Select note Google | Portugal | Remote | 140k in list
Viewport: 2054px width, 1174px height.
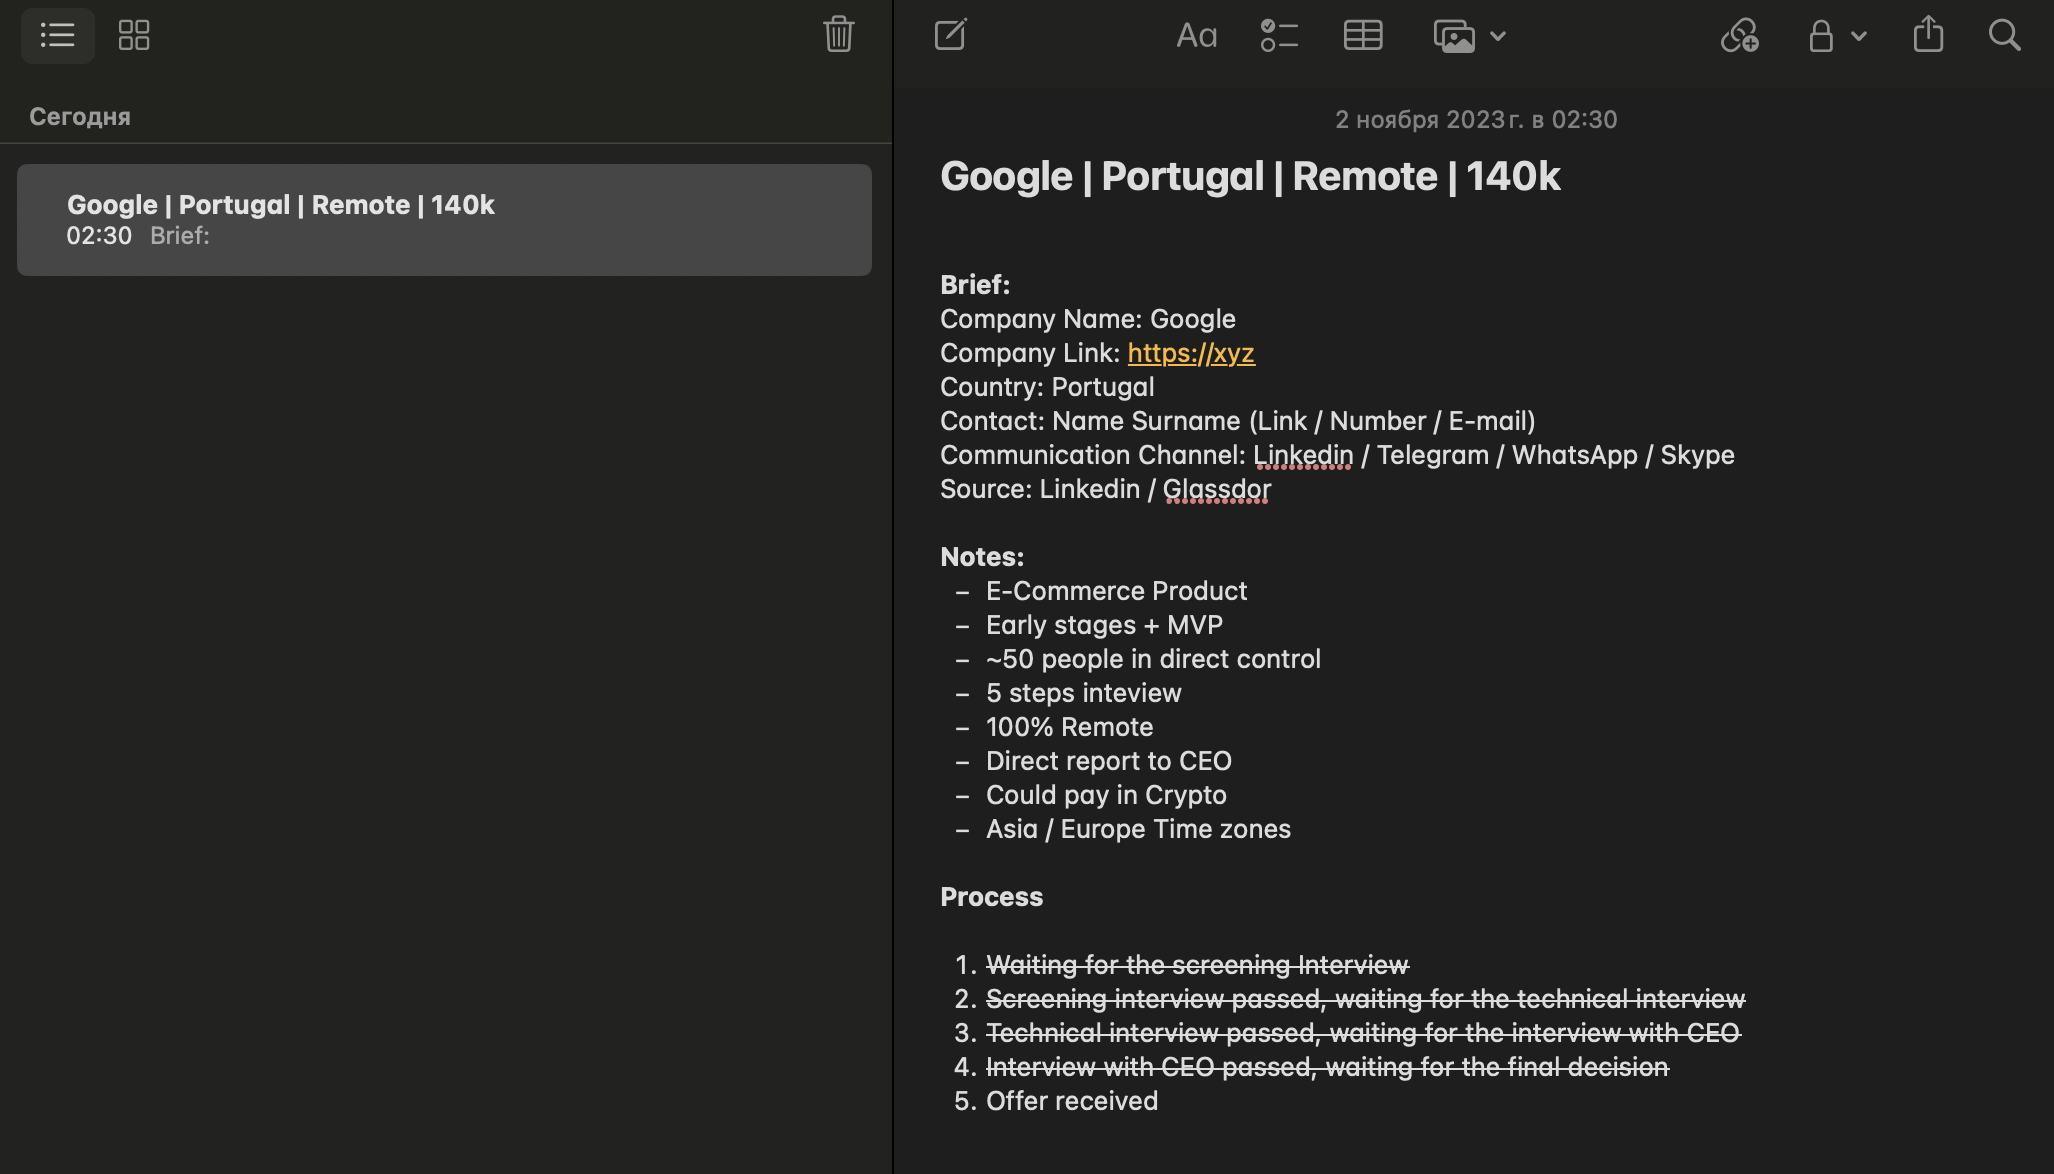[x=444, y=220]
